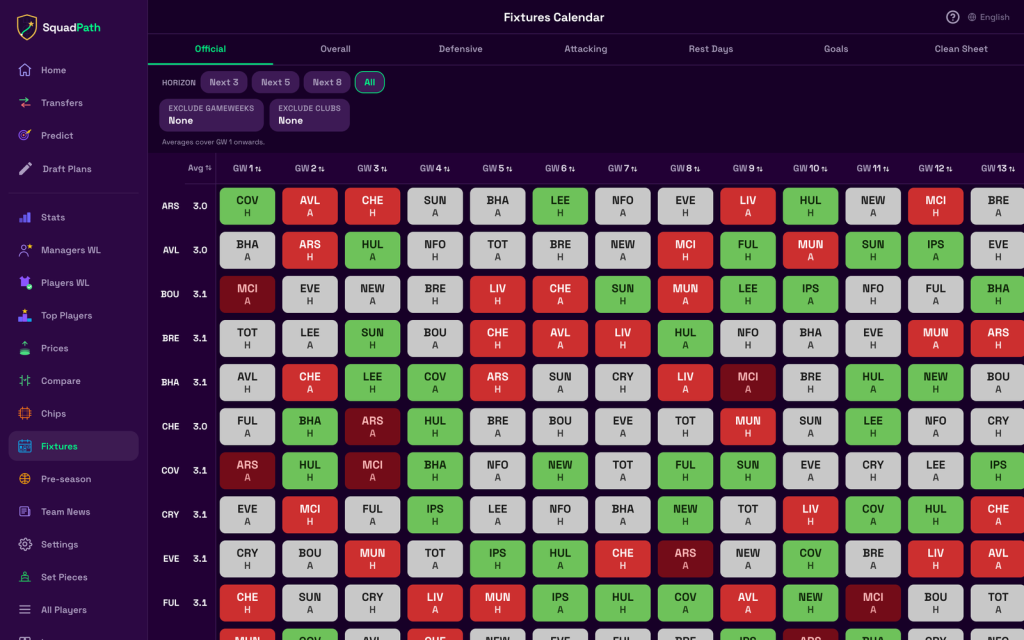Open the Chips icon in sidebar
Viewport: 1024px width, 640px height.
pyautogui.click(x=25, y=413)
